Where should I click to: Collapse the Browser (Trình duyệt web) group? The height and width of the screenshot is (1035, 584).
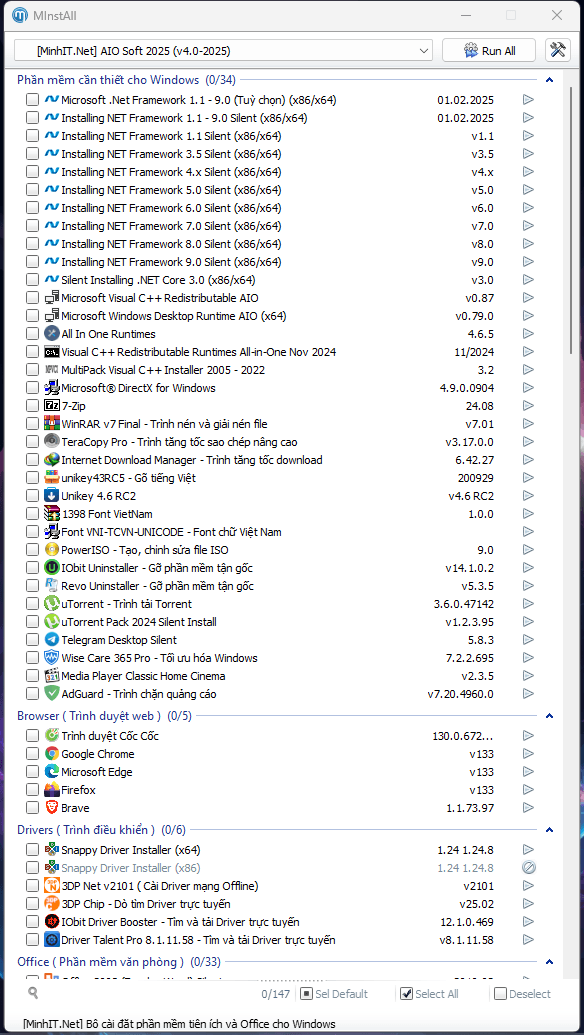click(549, 716)
